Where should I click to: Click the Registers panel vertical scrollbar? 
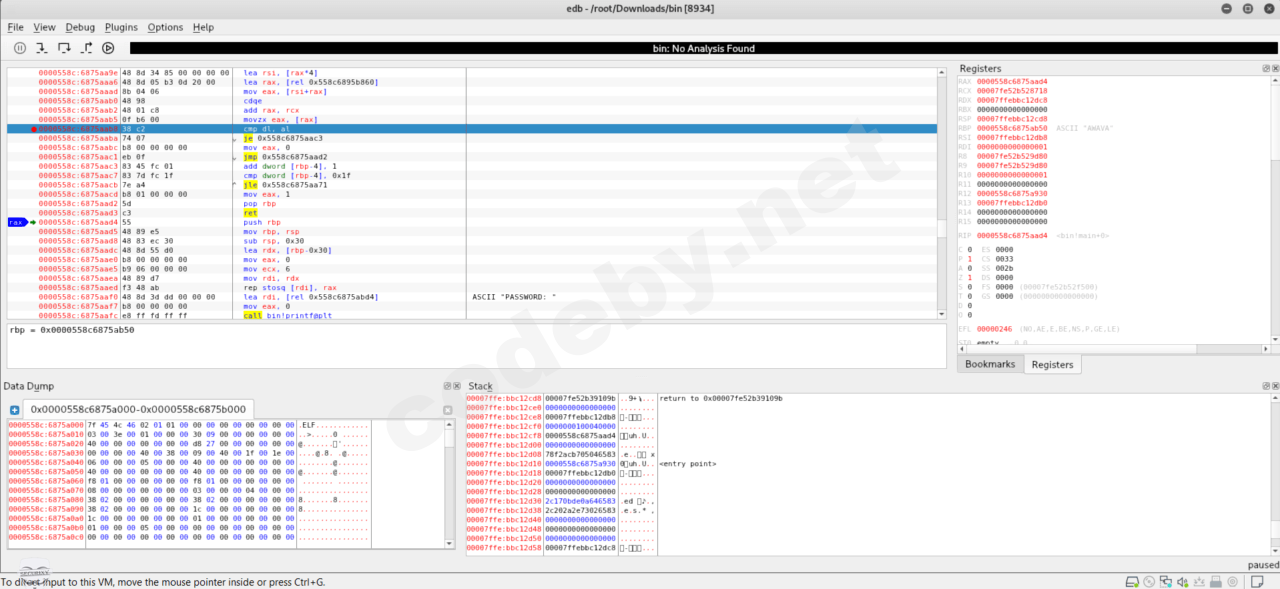[x=1275, y=210]
